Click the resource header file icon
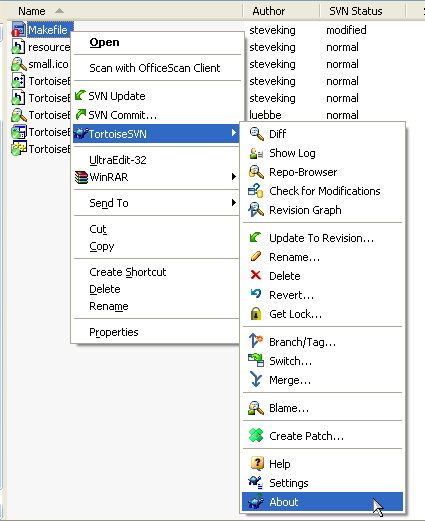425x521 pixels. [x=18, y=47]
